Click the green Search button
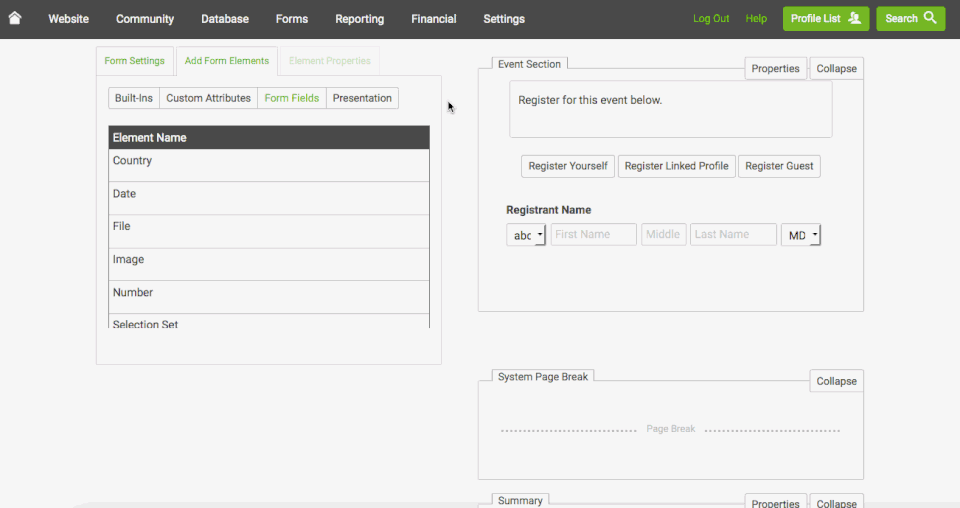This screenshot has height=508, width=960. click(910, 18)
